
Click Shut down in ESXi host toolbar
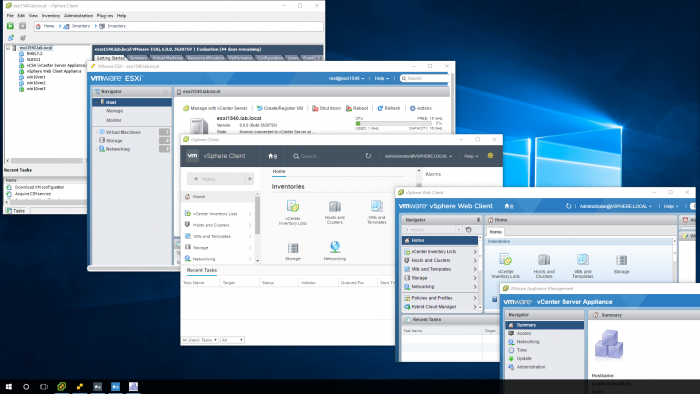[x=326, y=108]
